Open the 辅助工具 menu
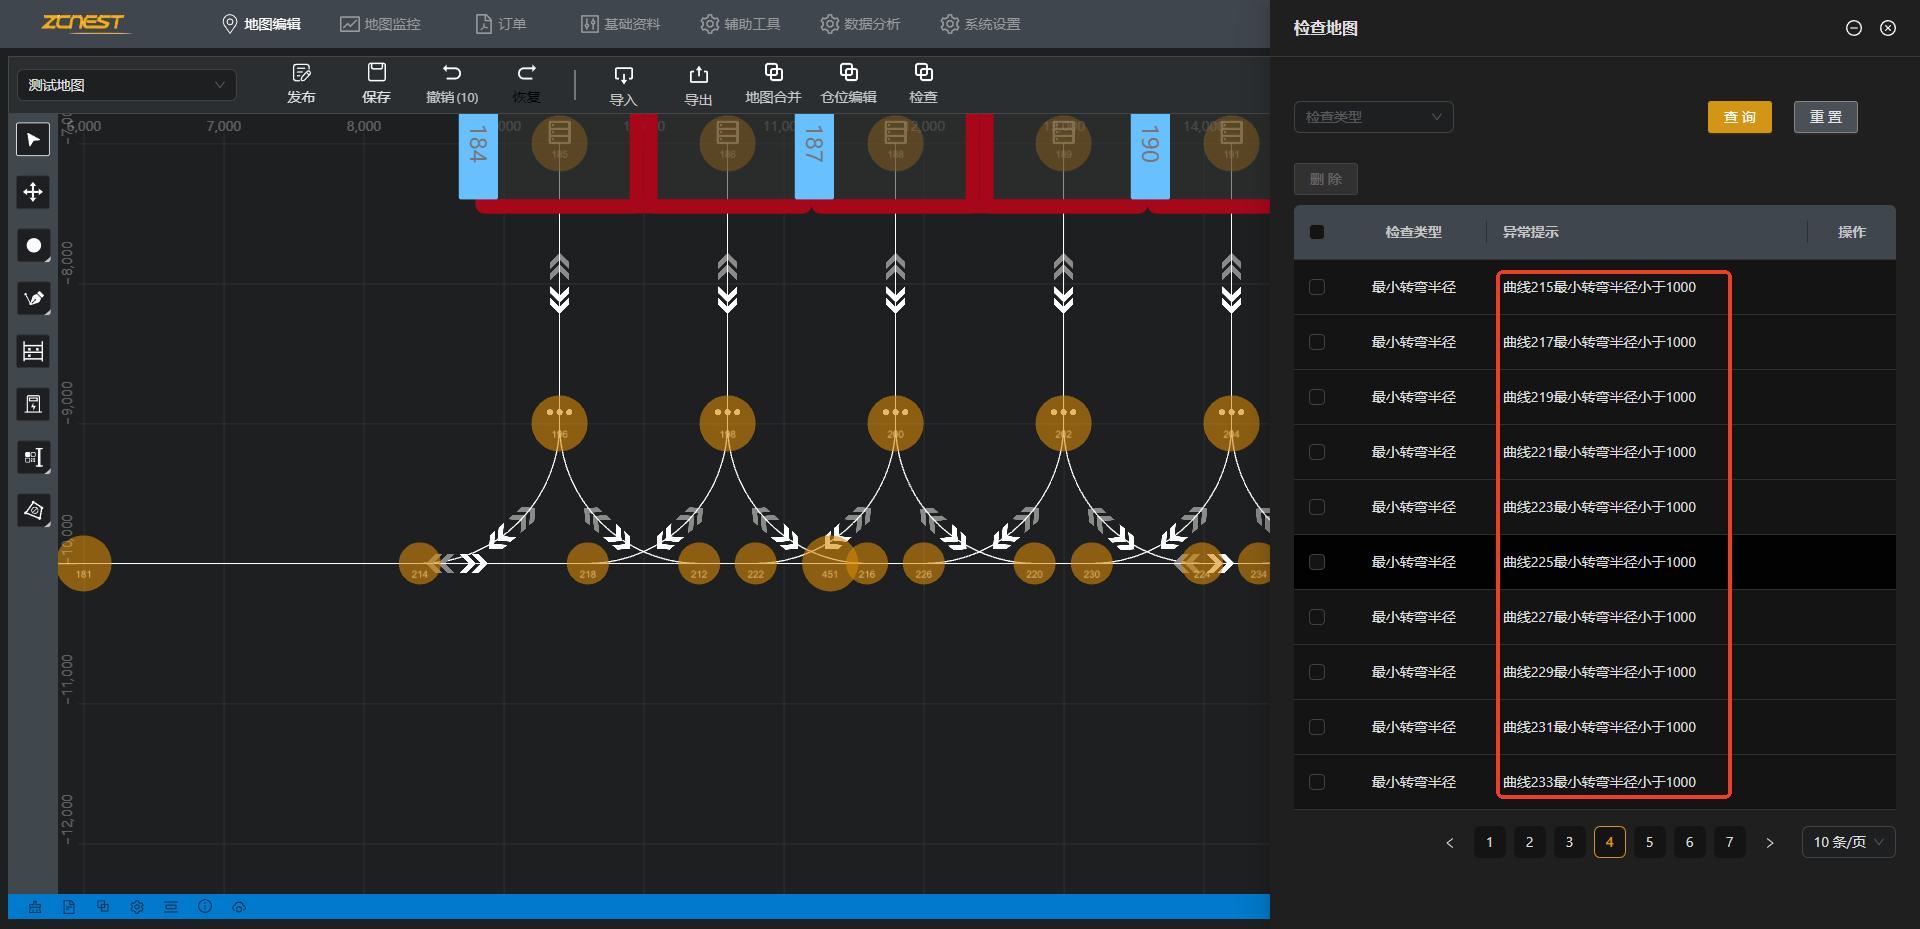The width and height of the screenshot is (1920, 929). pyautogui.click(x=740, y=24)
